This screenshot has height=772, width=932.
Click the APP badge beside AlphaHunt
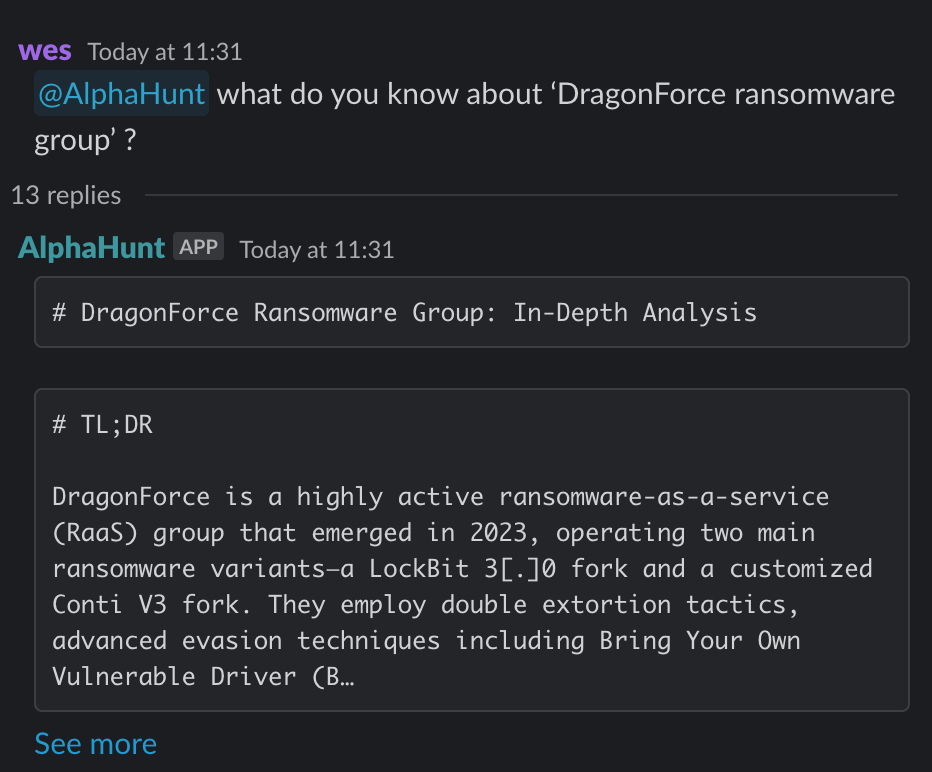[x=199, y=246]
